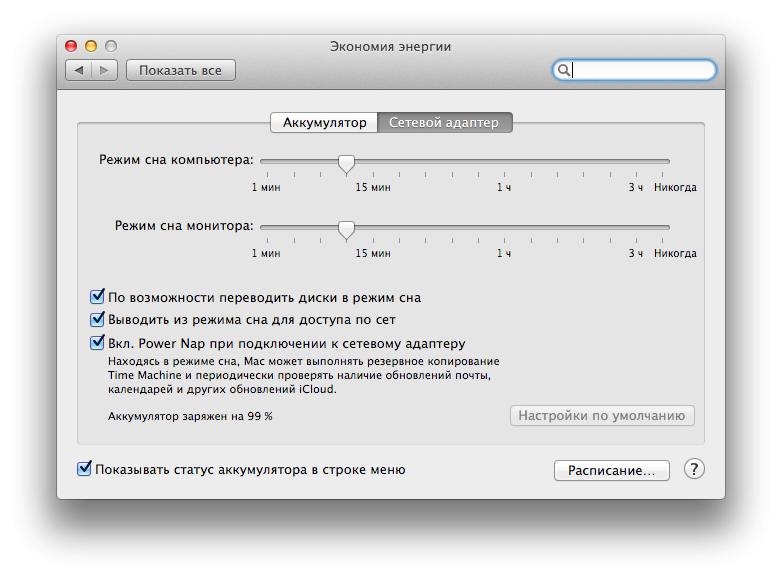782x578 pixels.
Task: Switch to the Сетевой адаптер tab
Action: (x=444, y=122)
